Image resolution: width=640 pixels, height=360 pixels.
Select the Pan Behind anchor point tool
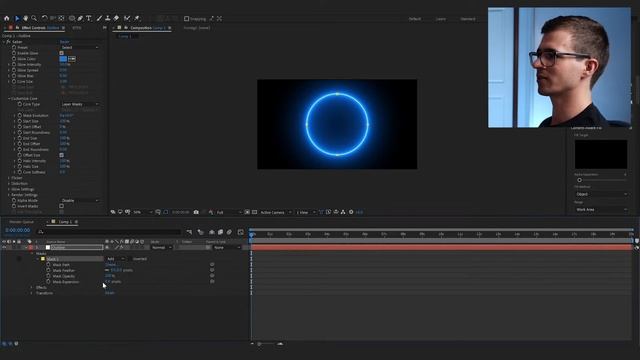(x=62, y=18)
